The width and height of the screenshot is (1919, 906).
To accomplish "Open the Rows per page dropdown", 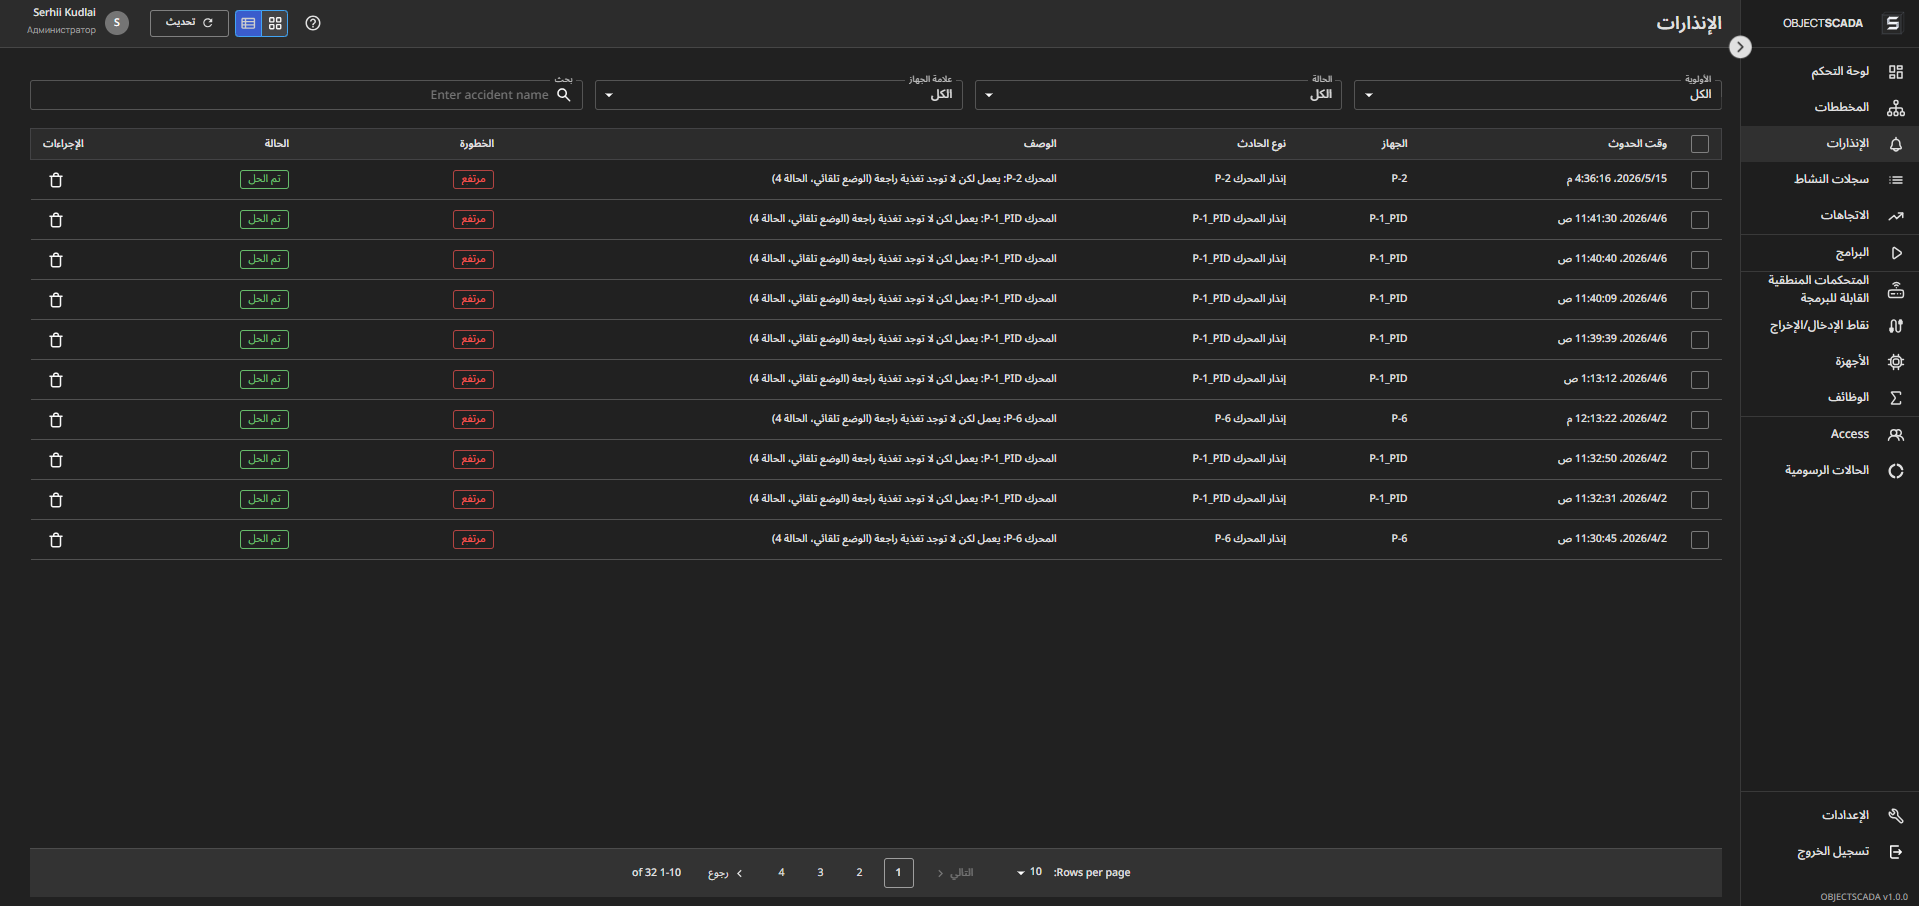I will click(x=1029, y=873).
